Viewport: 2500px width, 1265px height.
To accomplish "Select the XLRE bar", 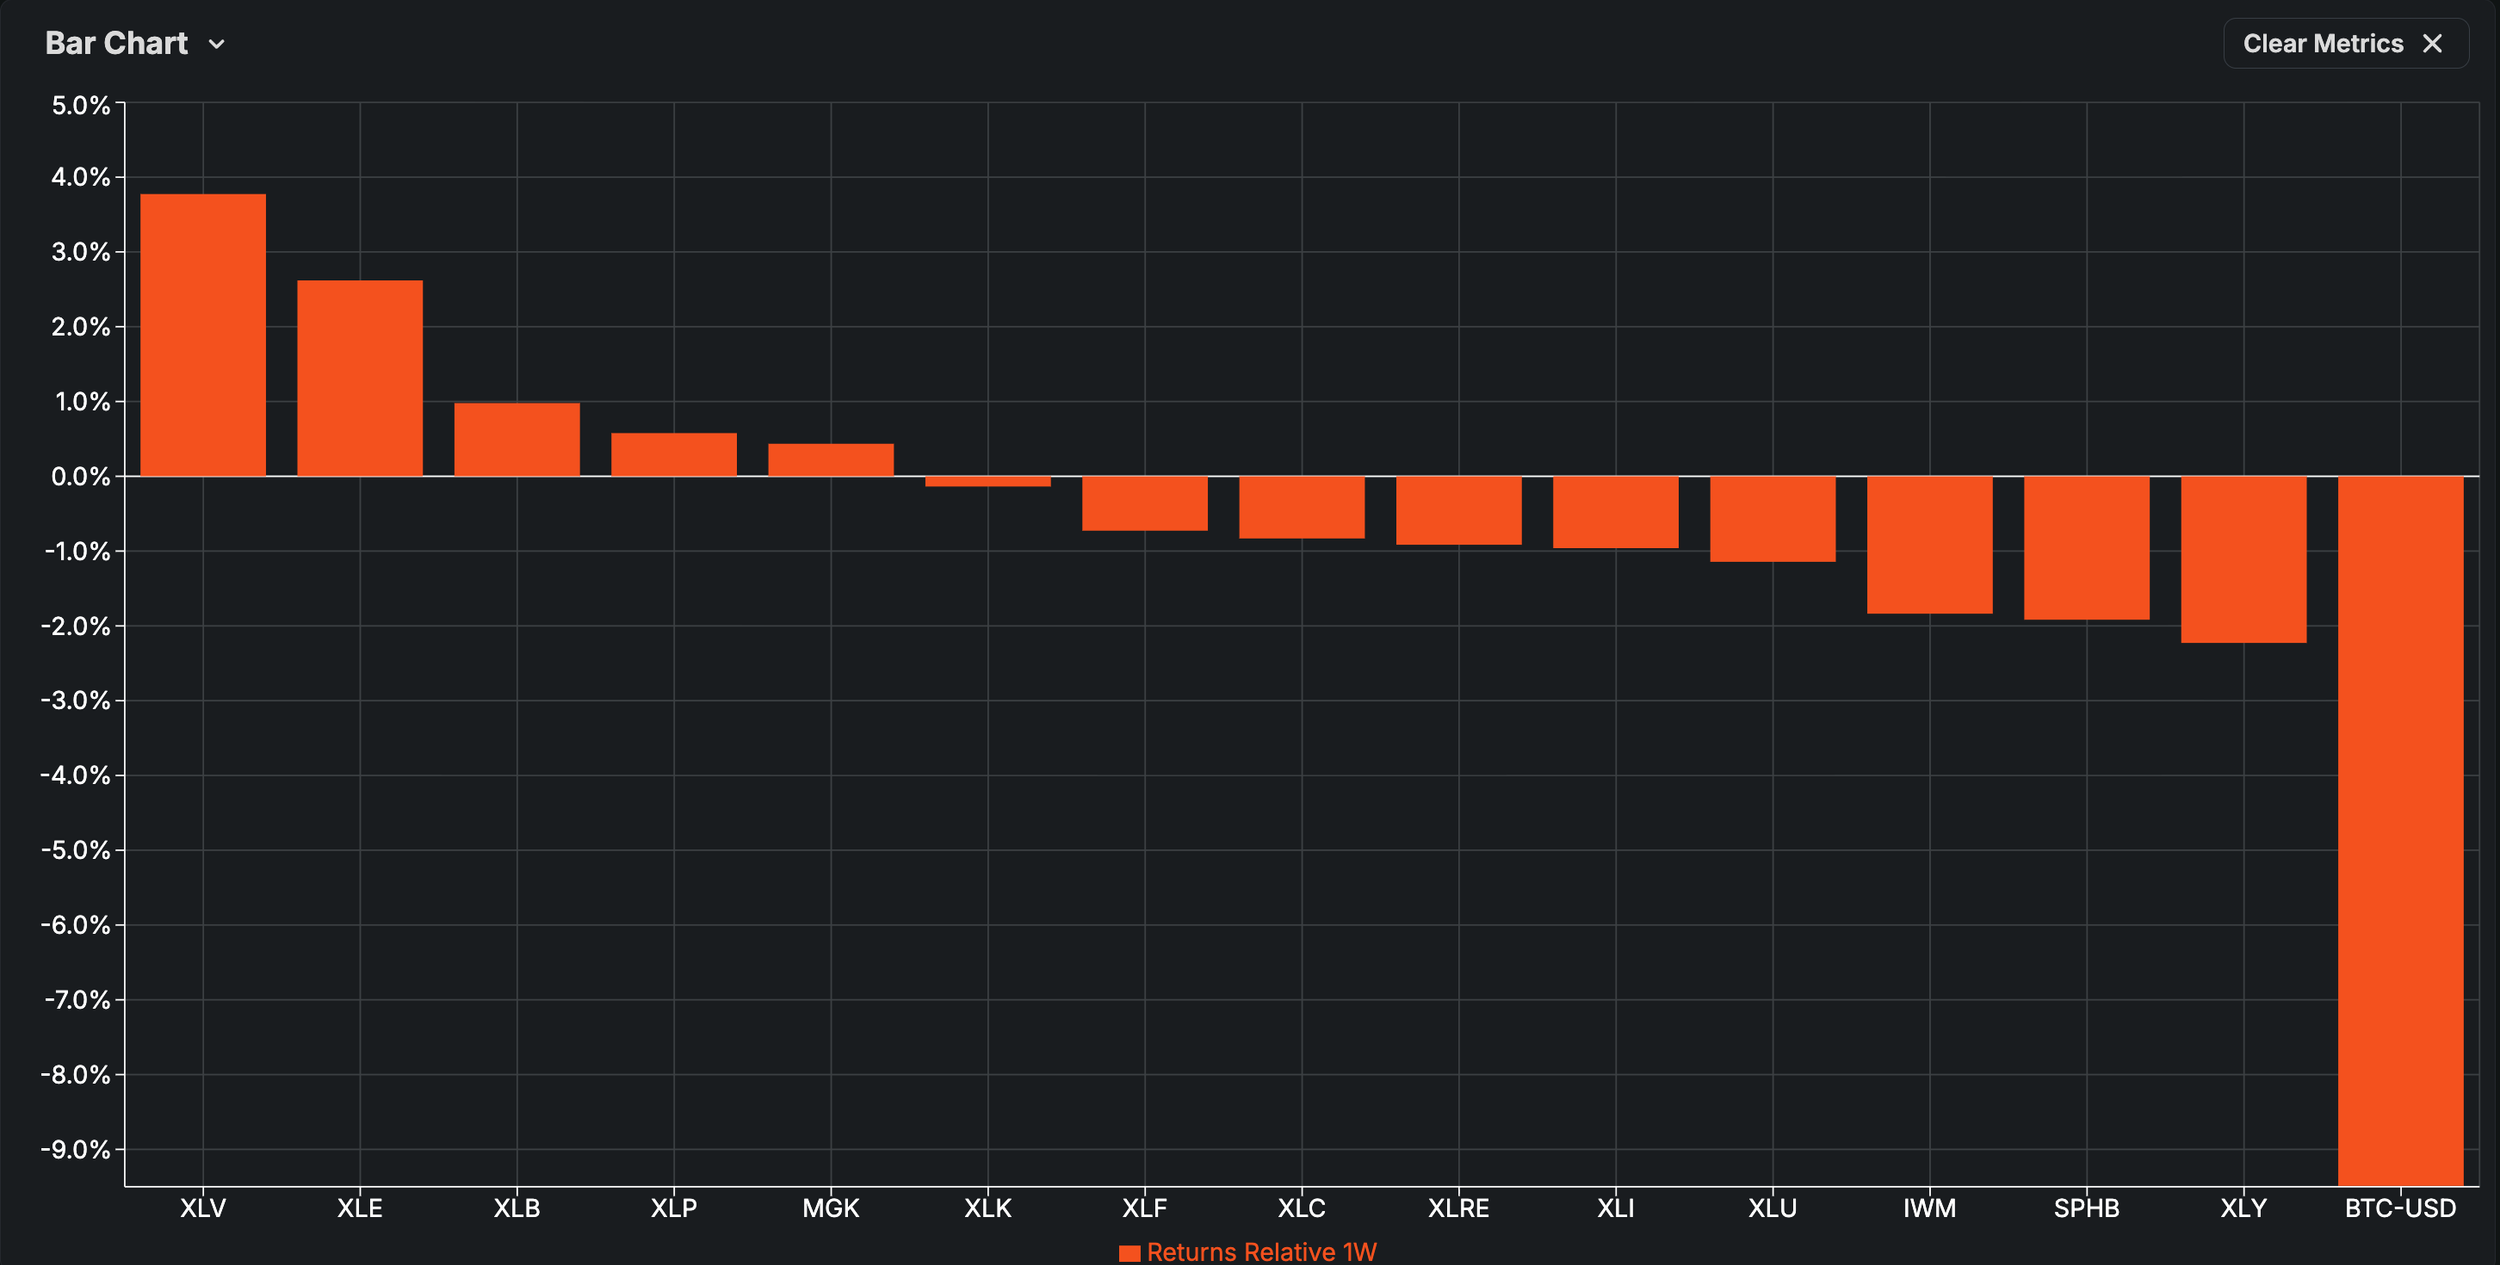I will [1459, 510].
